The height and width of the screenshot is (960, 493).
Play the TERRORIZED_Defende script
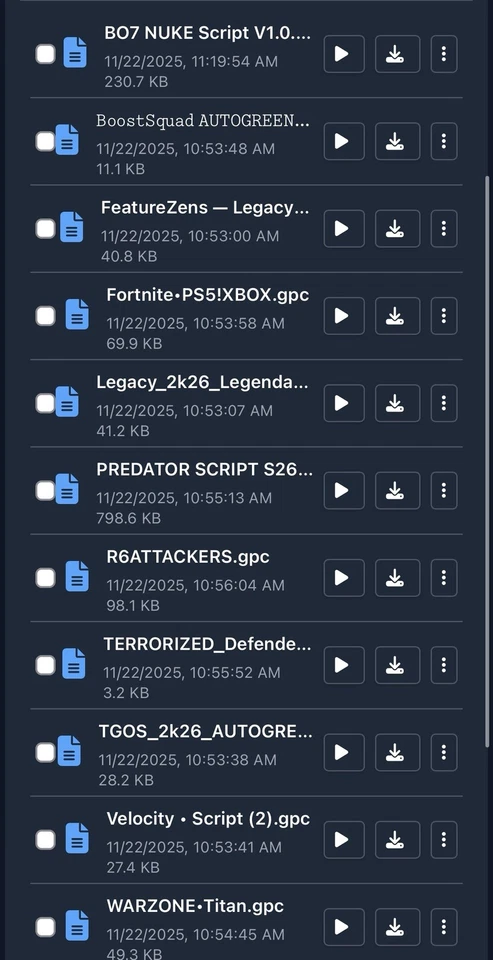click(x=344, y=665)
